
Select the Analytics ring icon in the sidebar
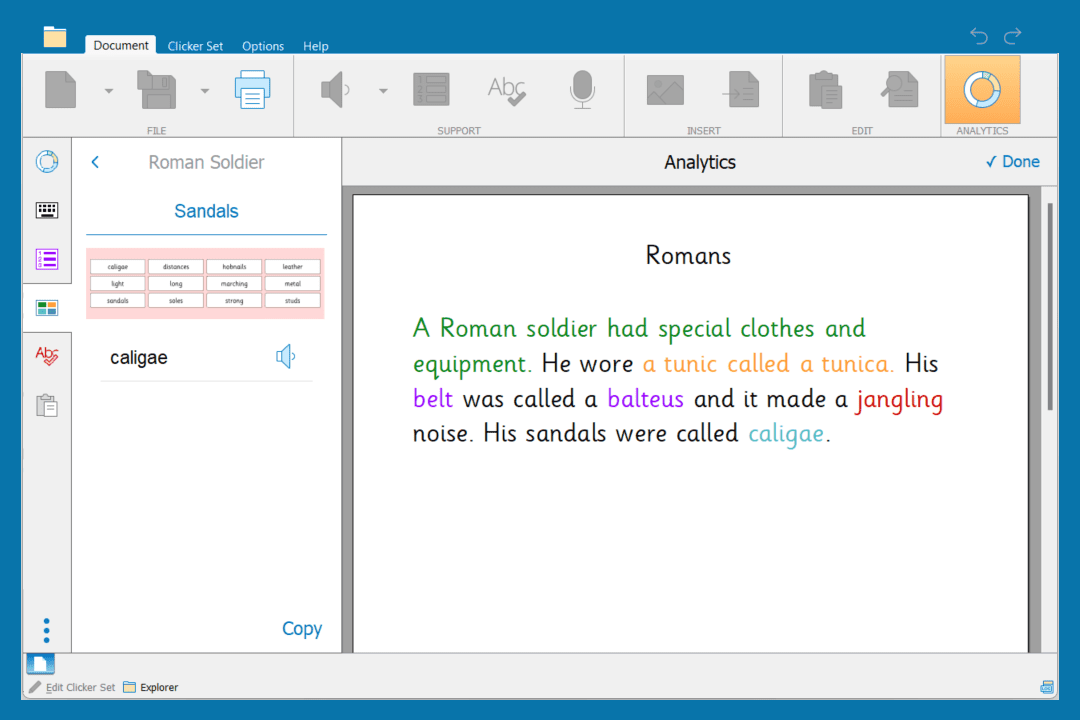click(47, 162)
